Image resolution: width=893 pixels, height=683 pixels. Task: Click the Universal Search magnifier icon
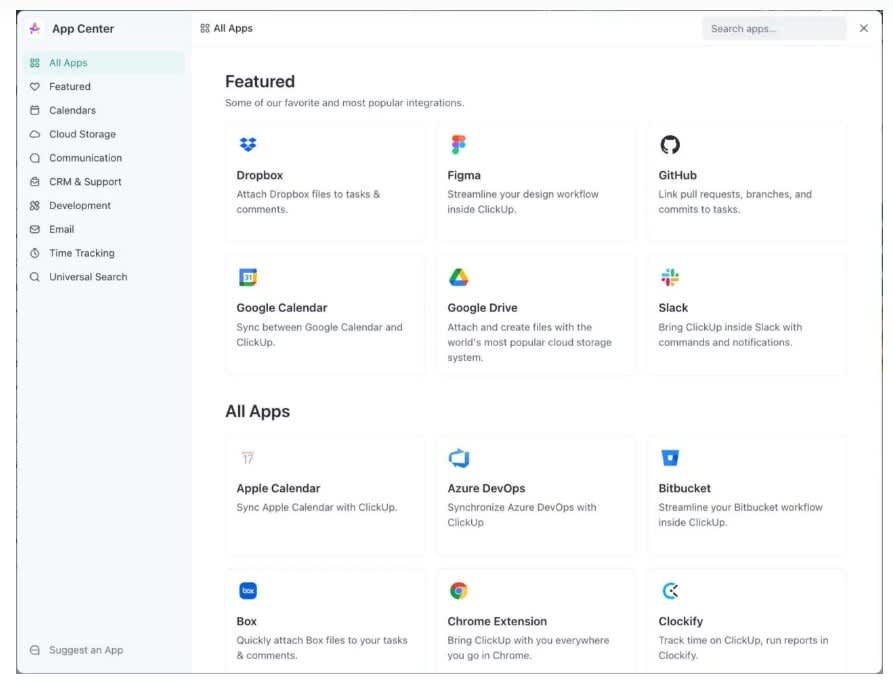[35, 277]
